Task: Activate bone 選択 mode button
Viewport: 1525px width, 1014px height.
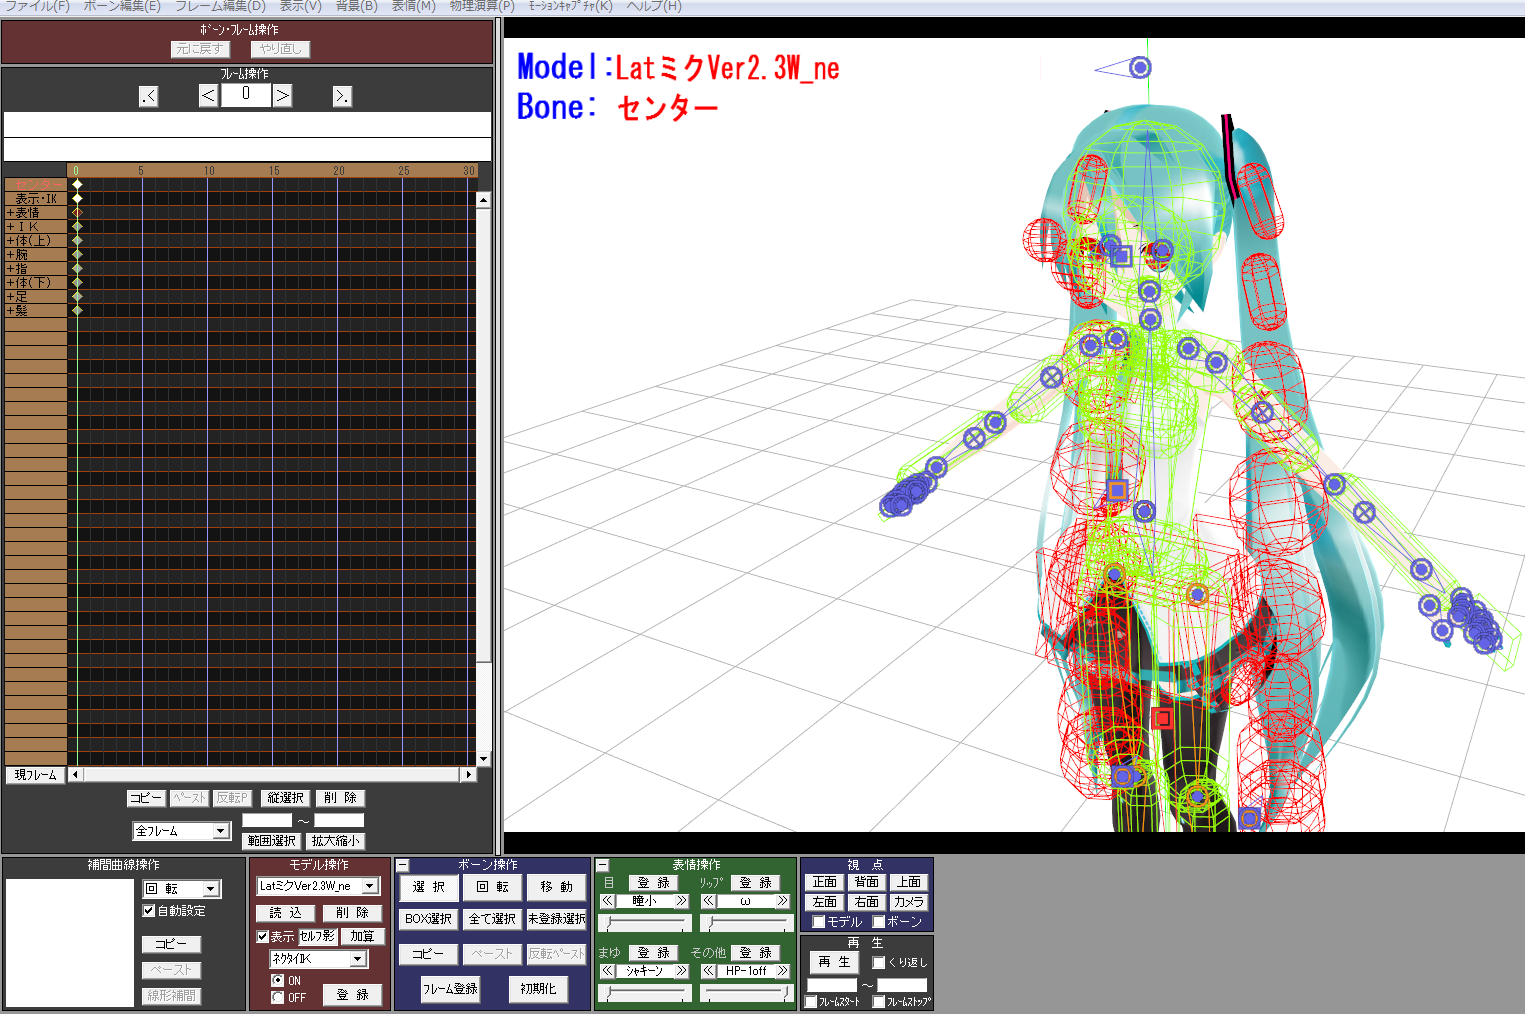Action: point(429,887)
